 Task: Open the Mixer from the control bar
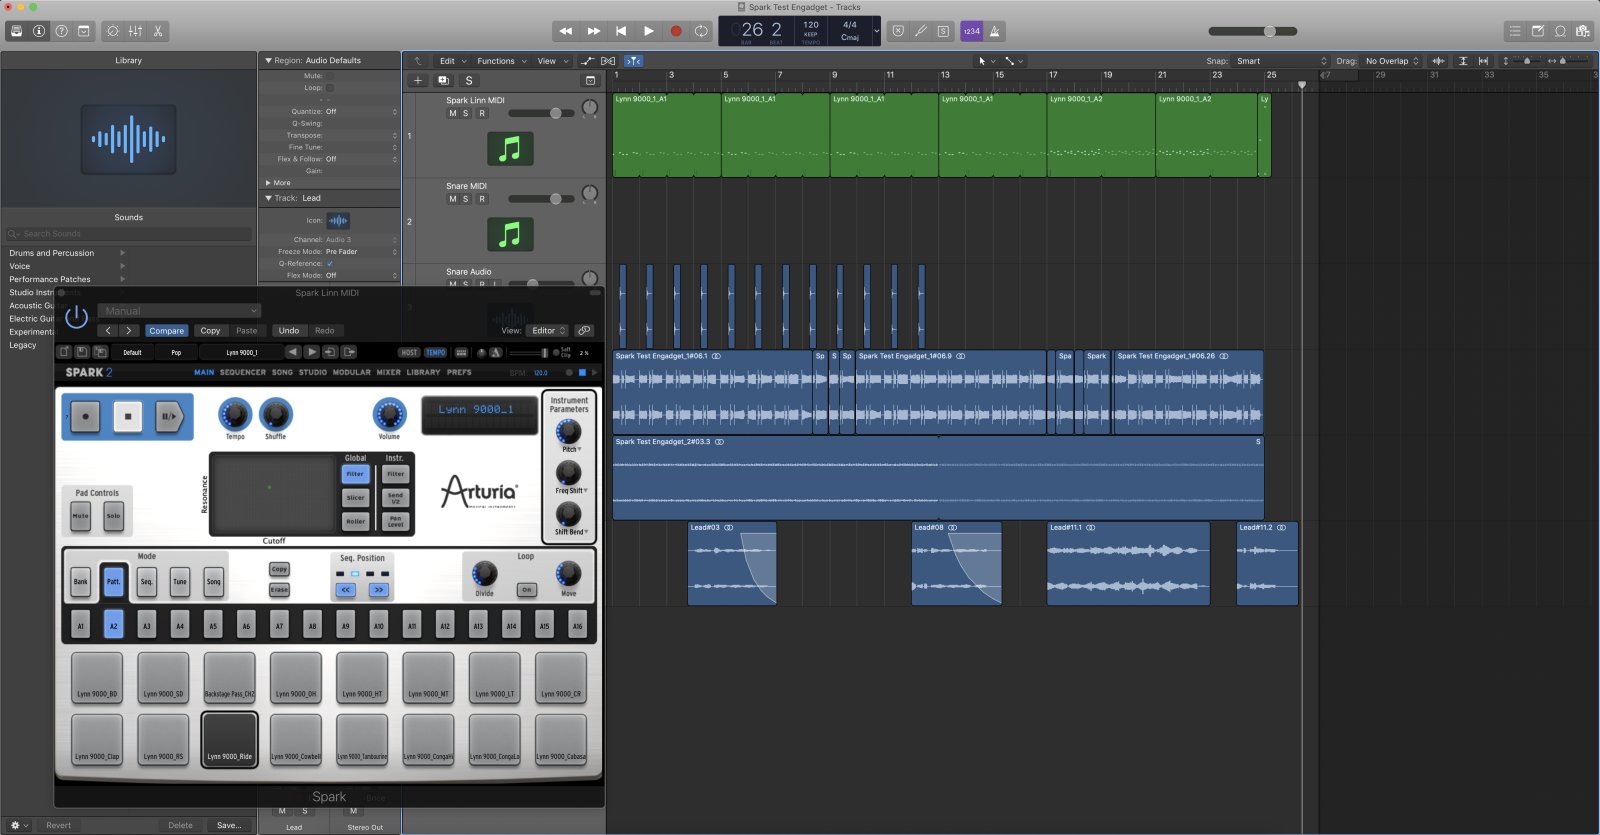[135, 31]
